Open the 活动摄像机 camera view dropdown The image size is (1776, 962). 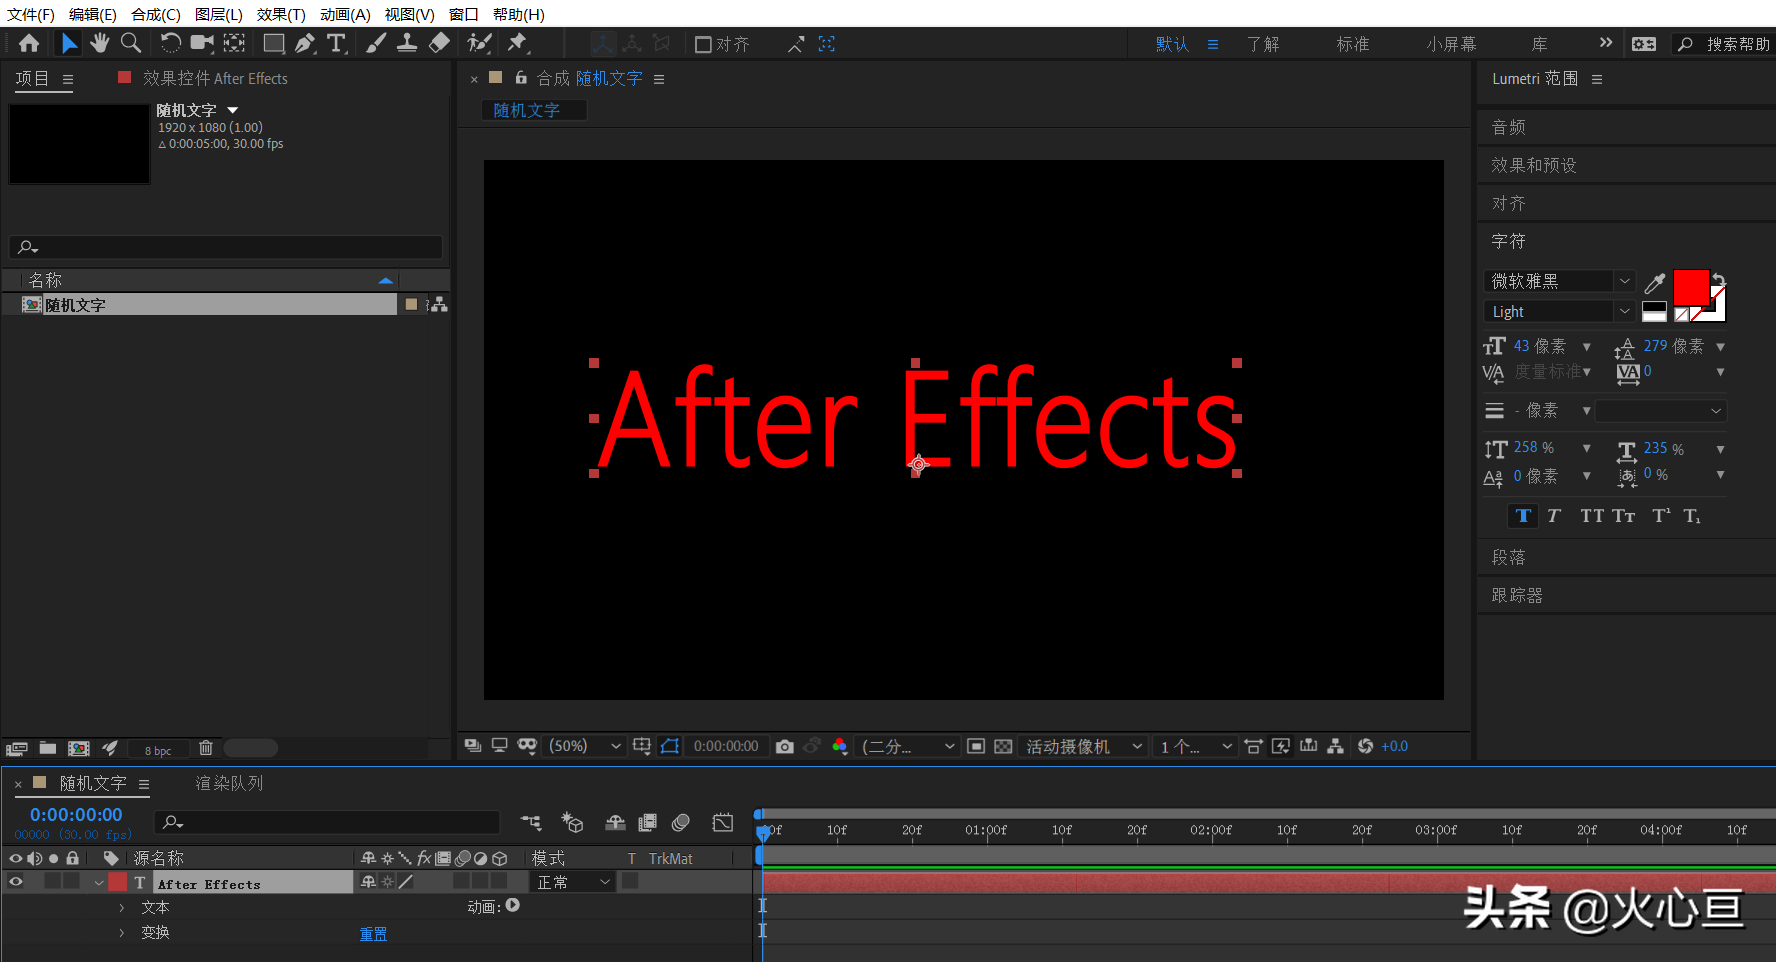[x=1084, y=746]
